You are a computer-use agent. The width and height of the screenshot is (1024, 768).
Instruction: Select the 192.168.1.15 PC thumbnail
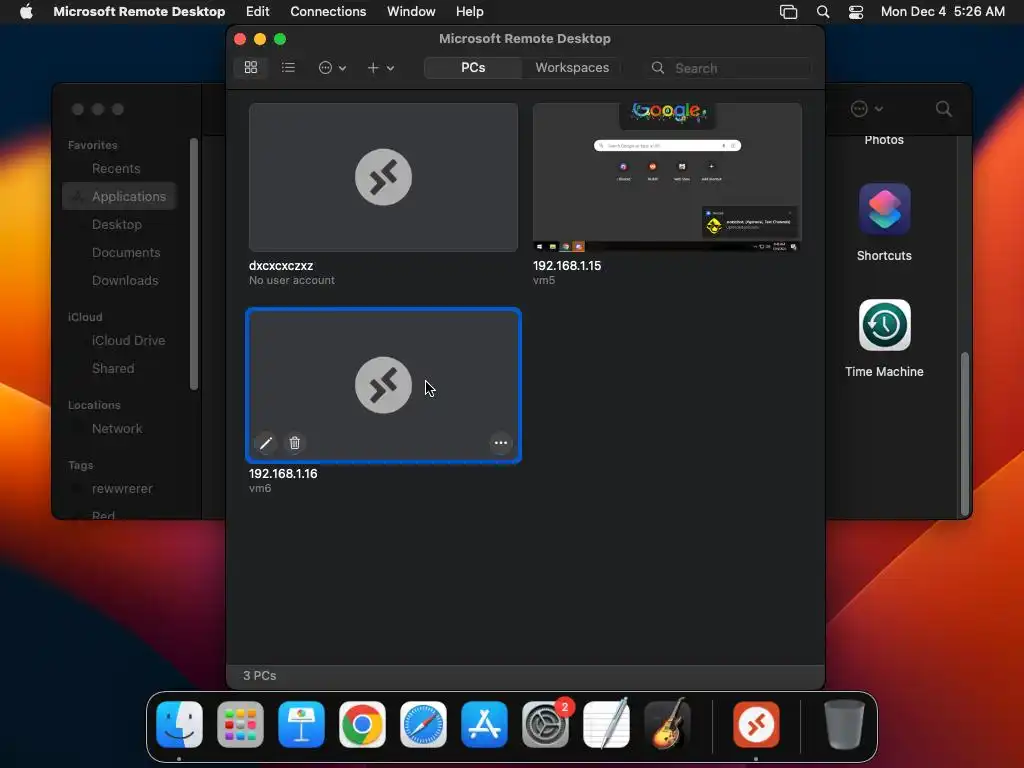pos(667,177)
